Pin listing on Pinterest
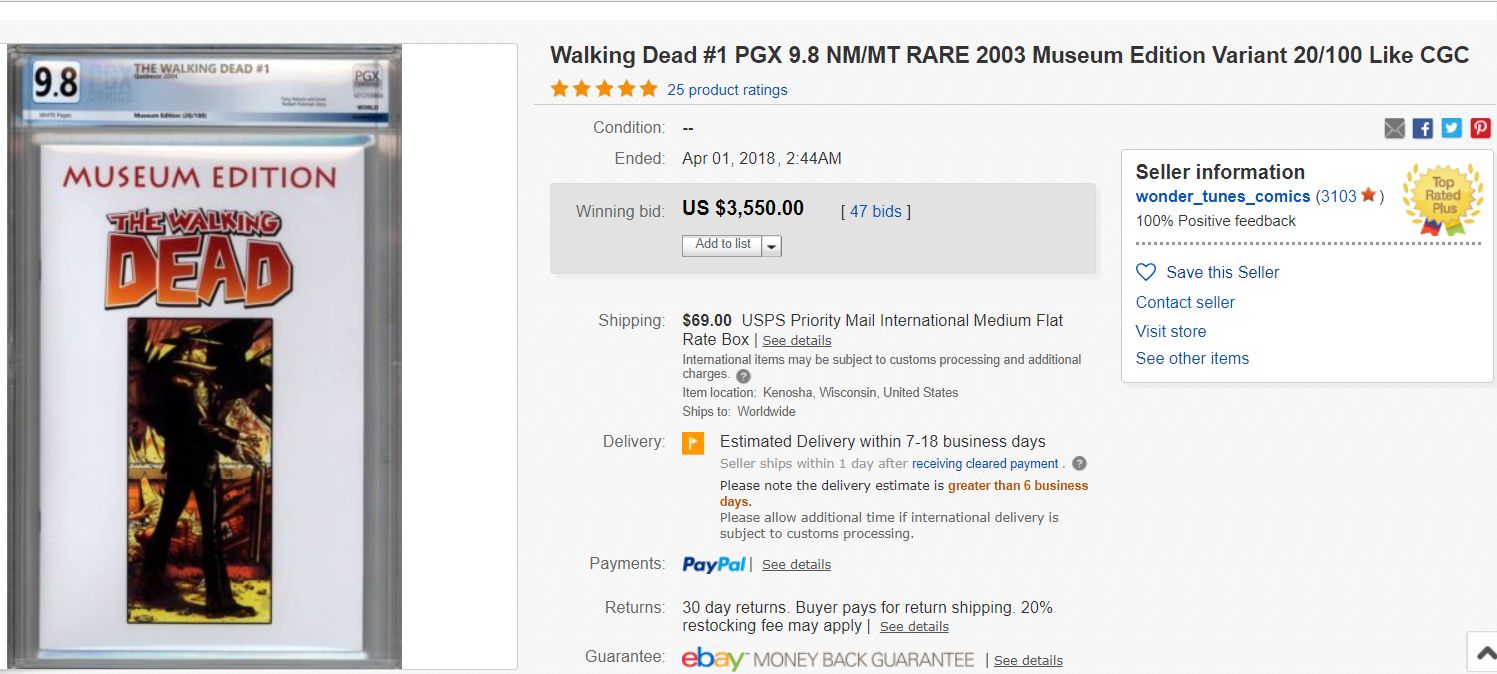The image size is (1497, 674). tap(1481, 128)
